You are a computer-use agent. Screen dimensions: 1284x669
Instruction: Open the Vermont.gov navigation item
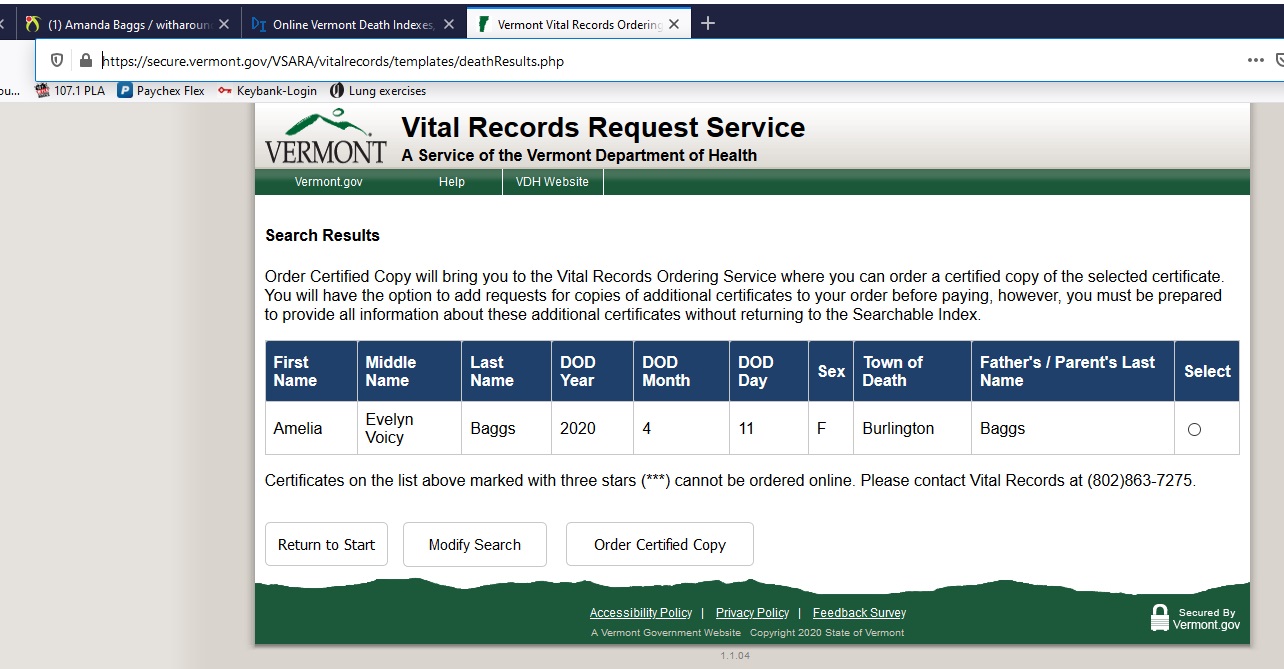click(x=328, y=182)
